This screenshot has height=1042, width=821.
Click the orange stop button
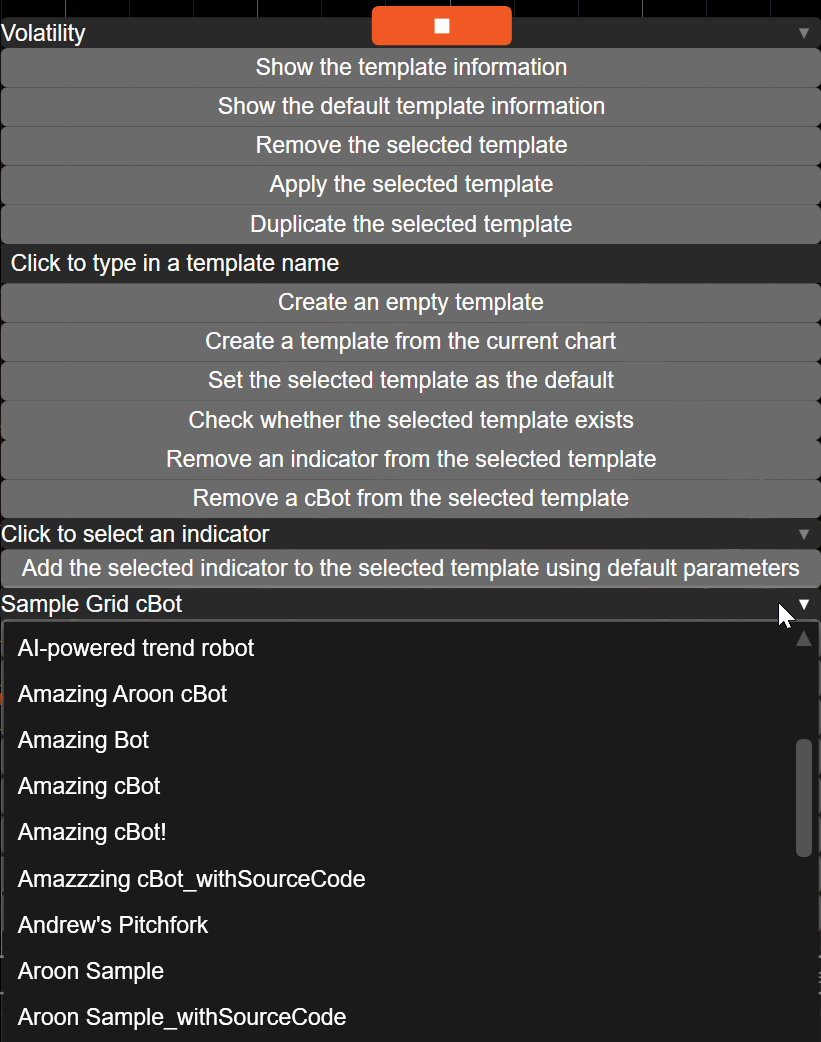tap(441, 26)
